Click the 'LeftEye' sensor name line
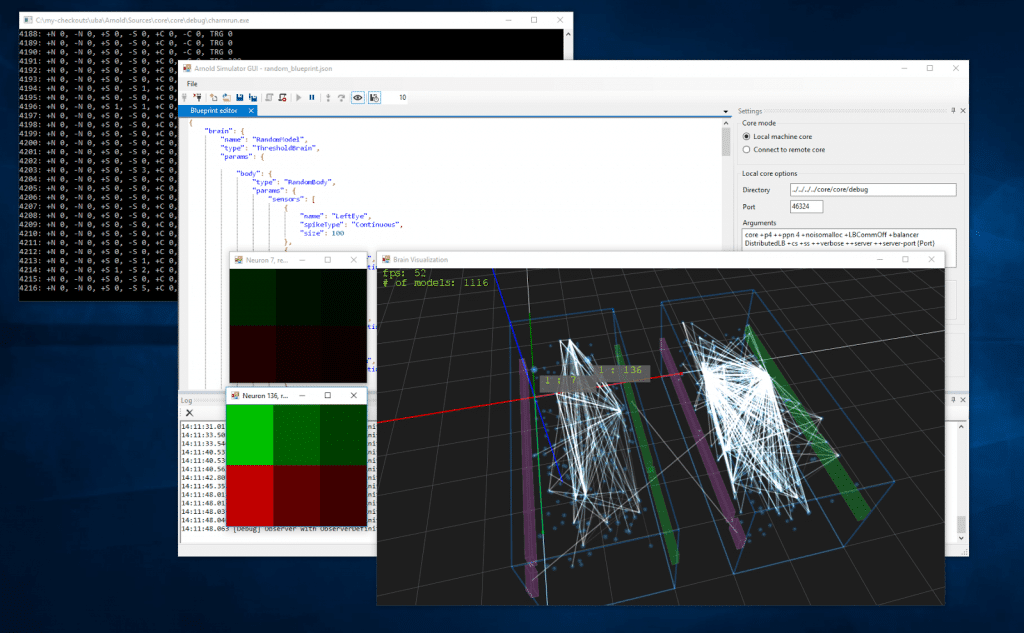This screenshot has width=1024, height=633. (x=336, y=216)
